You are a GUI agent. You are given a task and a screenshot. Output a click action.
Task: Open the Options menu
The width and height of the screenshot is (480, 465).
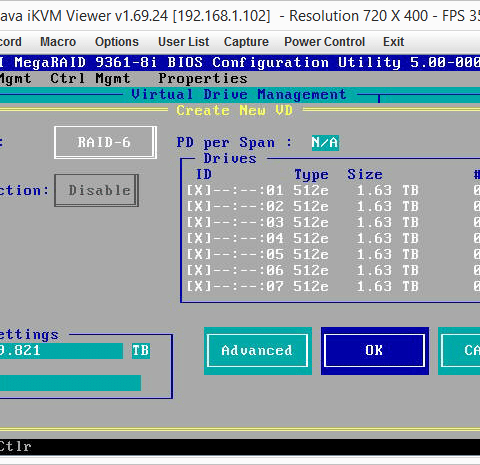coord(117,42)
